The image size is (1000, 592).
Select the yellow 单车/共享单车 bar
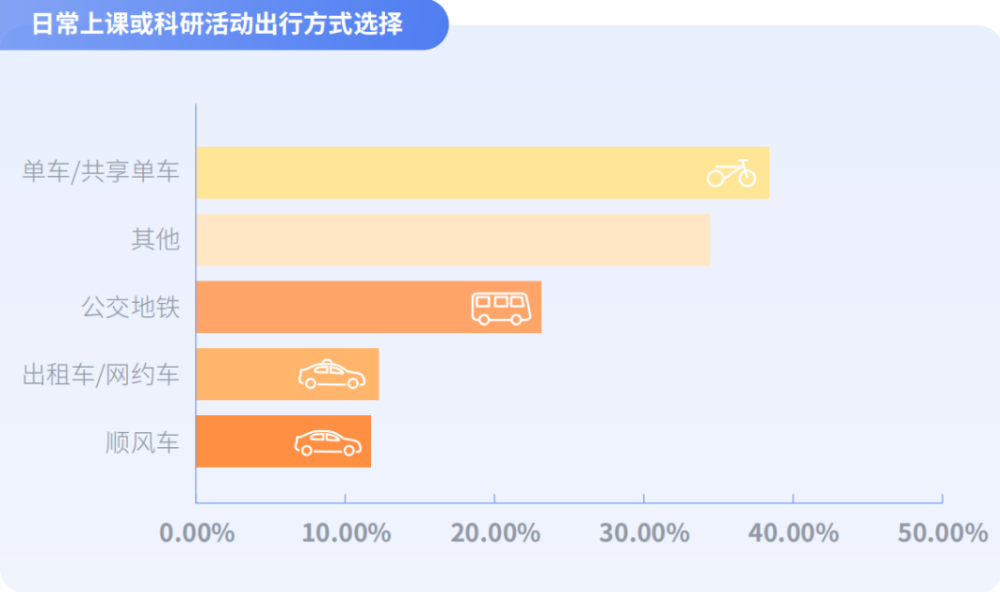[x=483, y=173]
